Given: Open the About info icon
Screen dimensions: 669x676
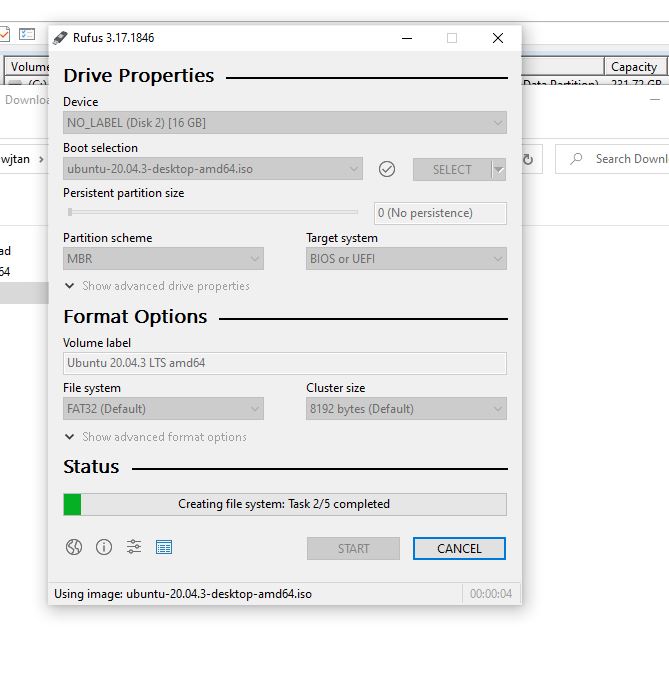Looking at the screenshot, I should (104, 547).
